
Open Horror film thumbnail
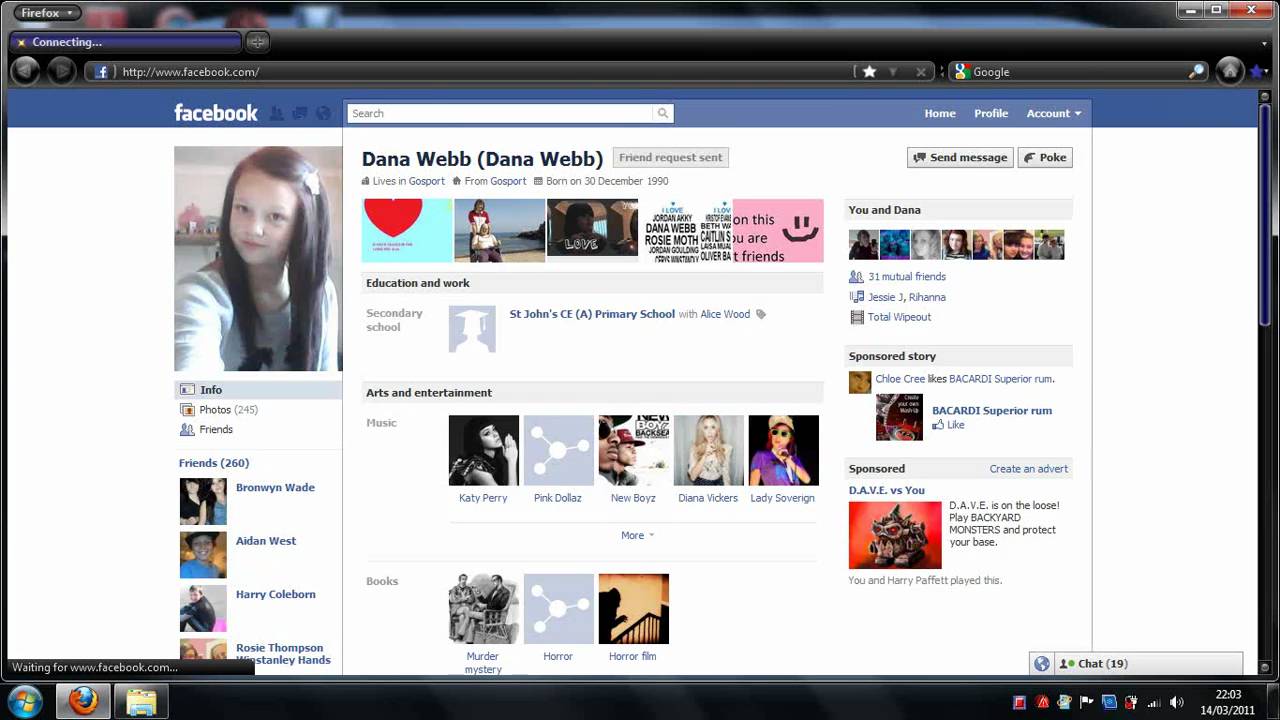[x=633, y=609]
